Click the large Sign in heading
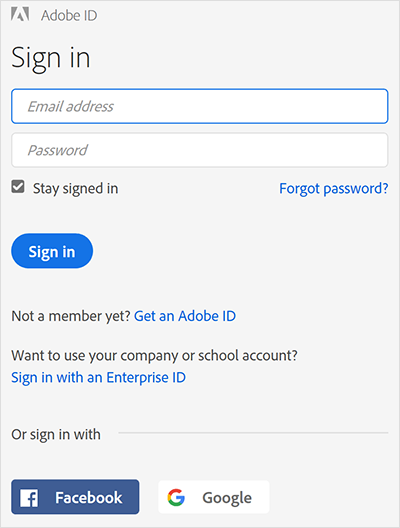Viewport: 400px width, 528px height. (51, 58)
